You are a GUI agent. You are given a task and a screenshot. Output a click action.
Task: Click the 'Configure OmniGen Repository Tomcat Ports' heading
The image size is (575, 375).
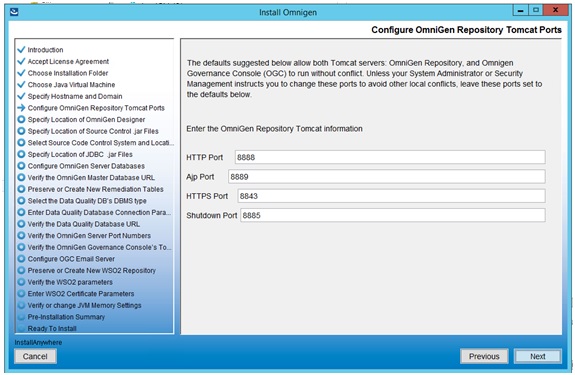466,30
